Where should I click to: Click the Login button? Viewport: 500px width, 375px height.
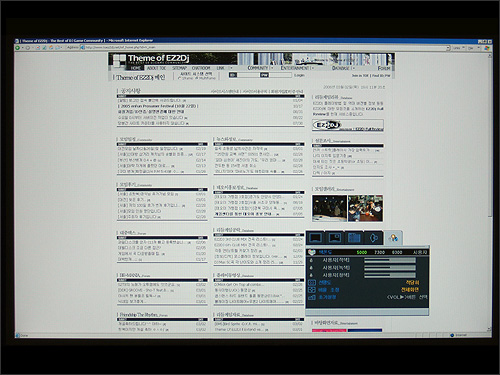[299, 75]
